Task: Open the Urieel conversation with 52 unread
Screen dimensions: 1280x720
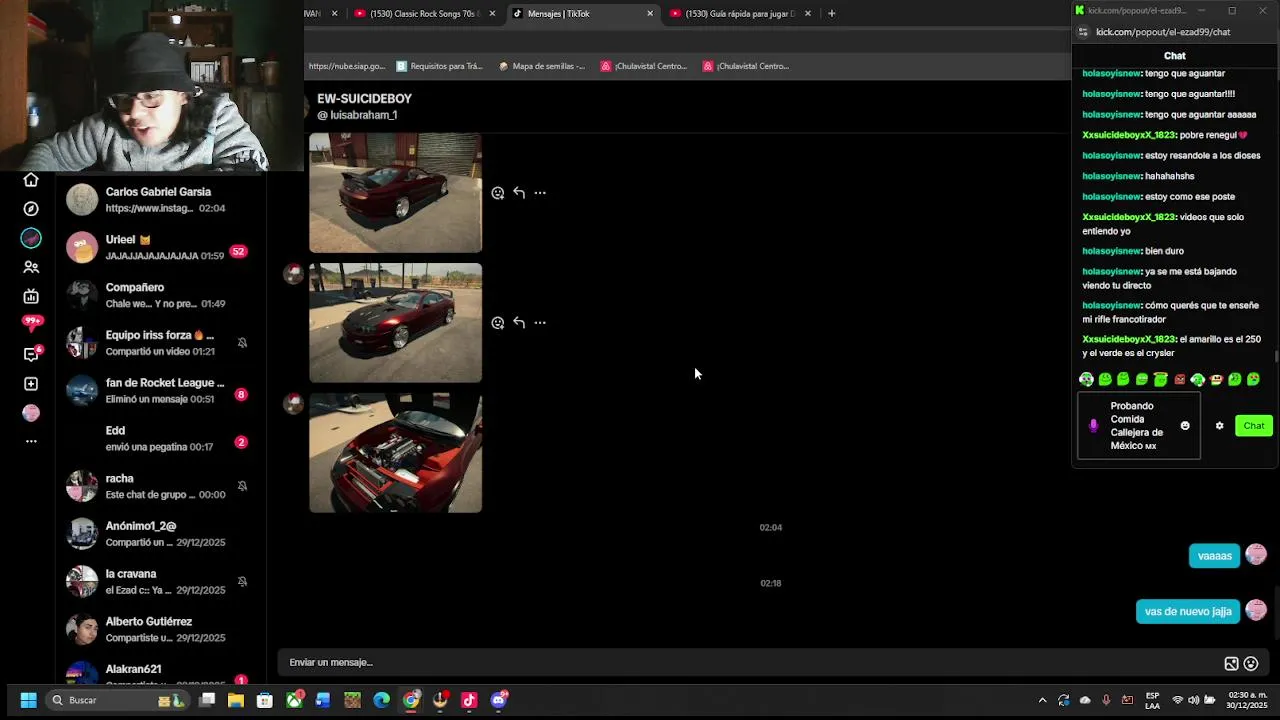Action: [160, 247]
